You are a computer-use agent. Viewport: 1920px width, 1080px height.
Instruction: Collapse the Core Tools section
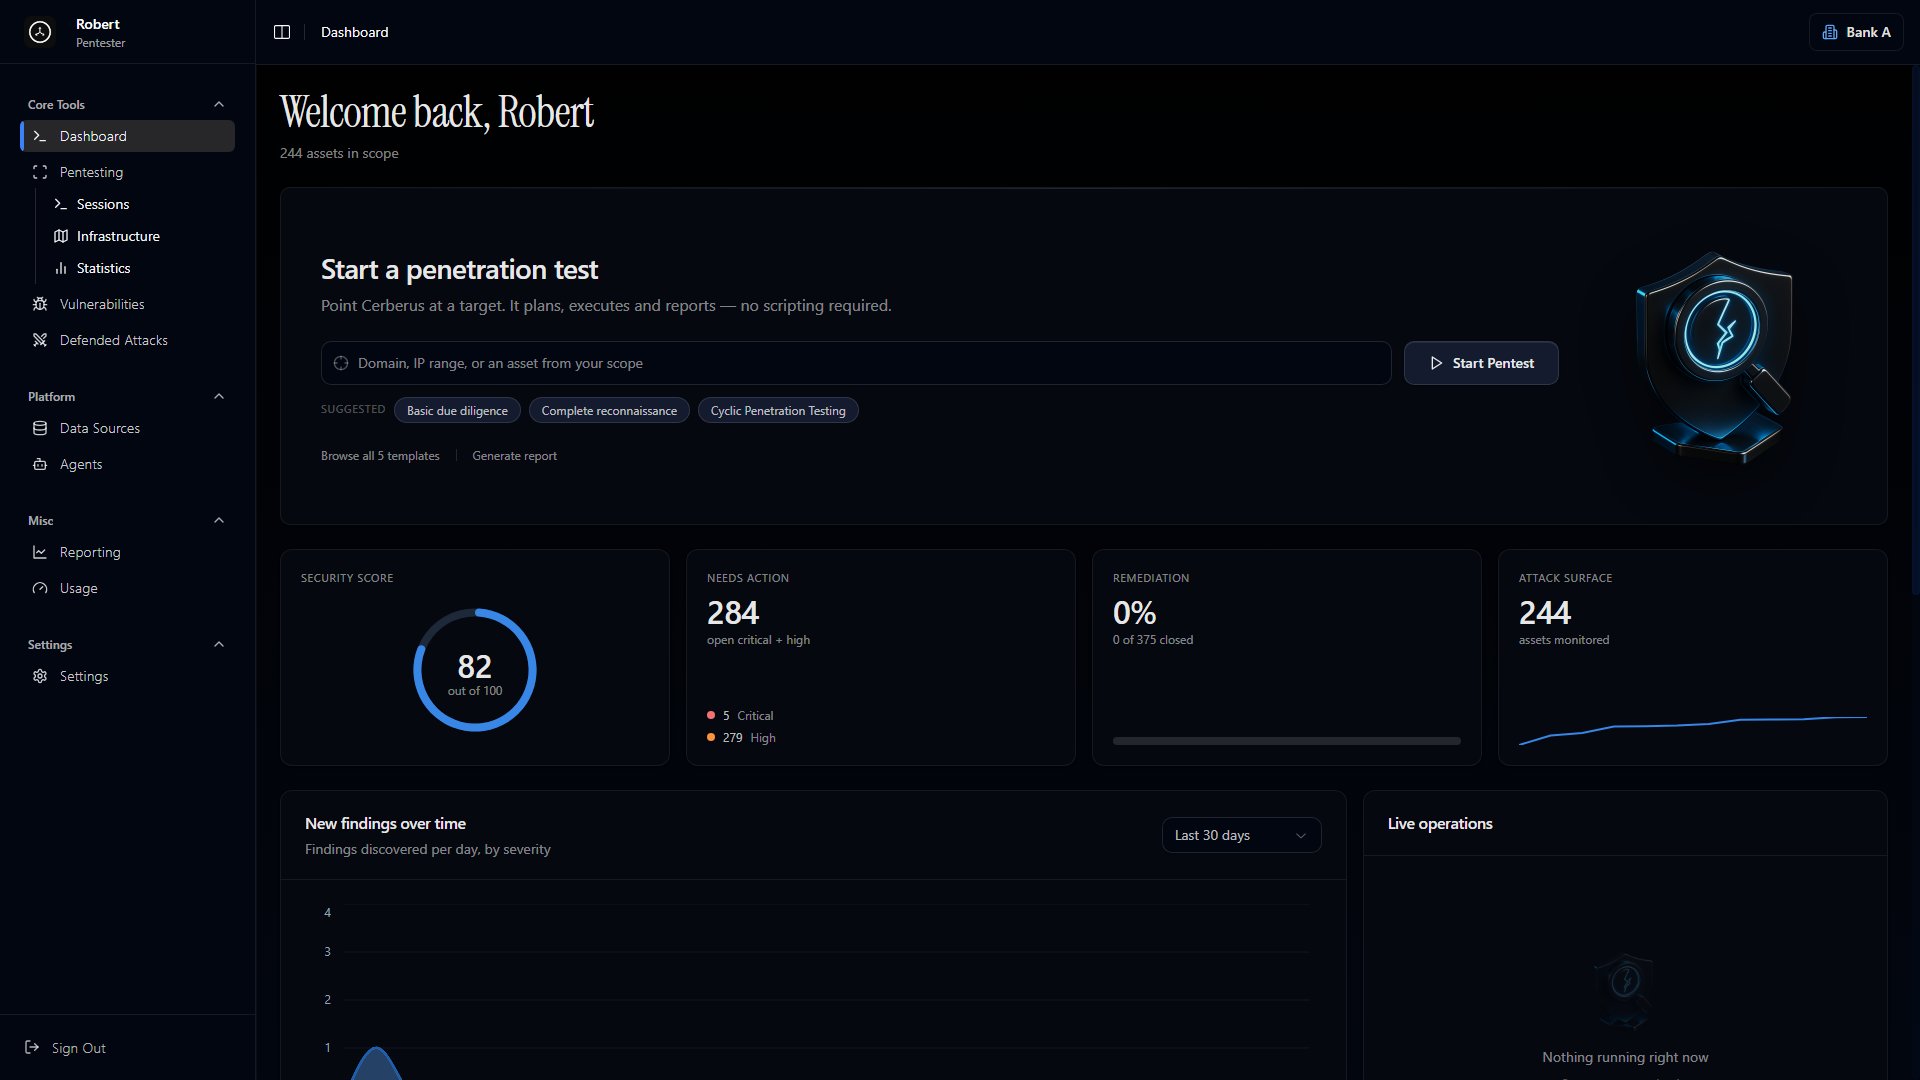pyautogui.click(x=219, y=104)
